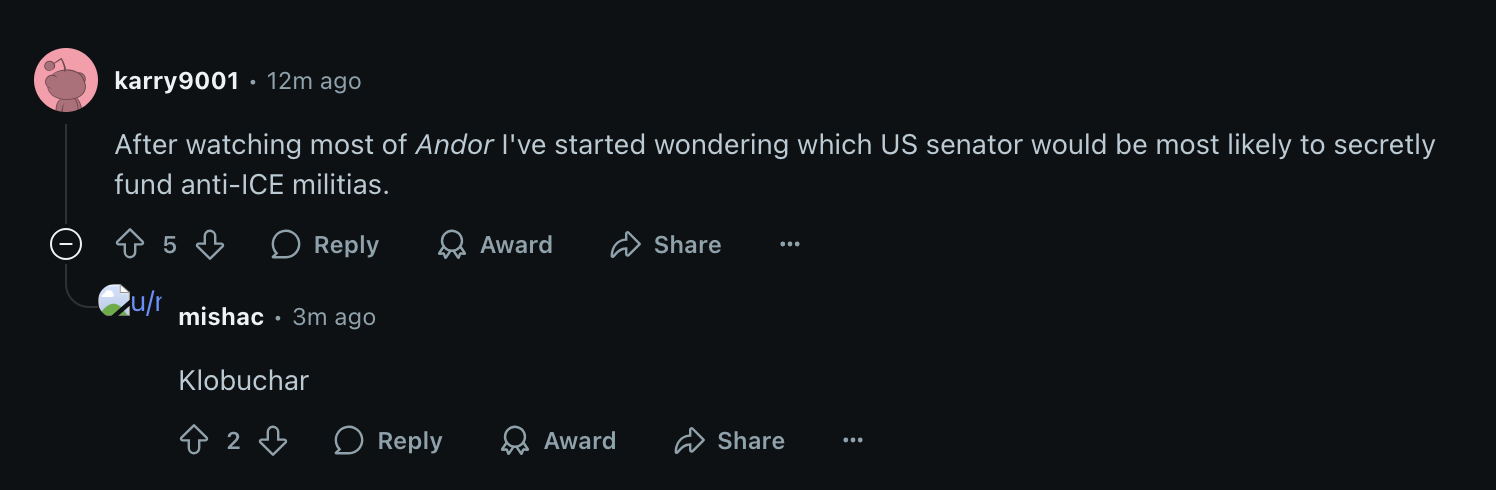Downvote mishac's Klobuchar reply
Viewport: 1496px width, 490px height.
pos(273,441)
